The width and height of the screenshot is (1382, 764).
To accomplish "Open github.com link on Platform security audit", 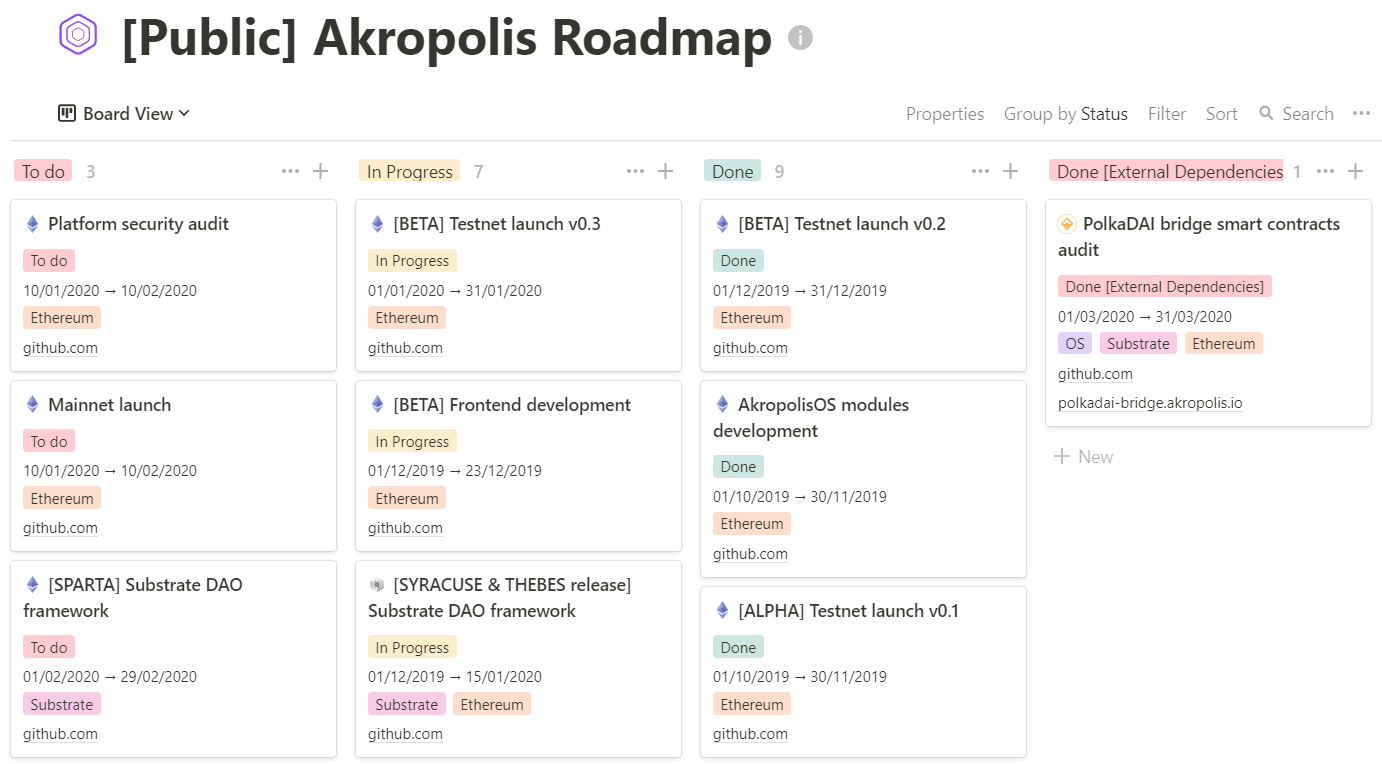I will 60,348.
